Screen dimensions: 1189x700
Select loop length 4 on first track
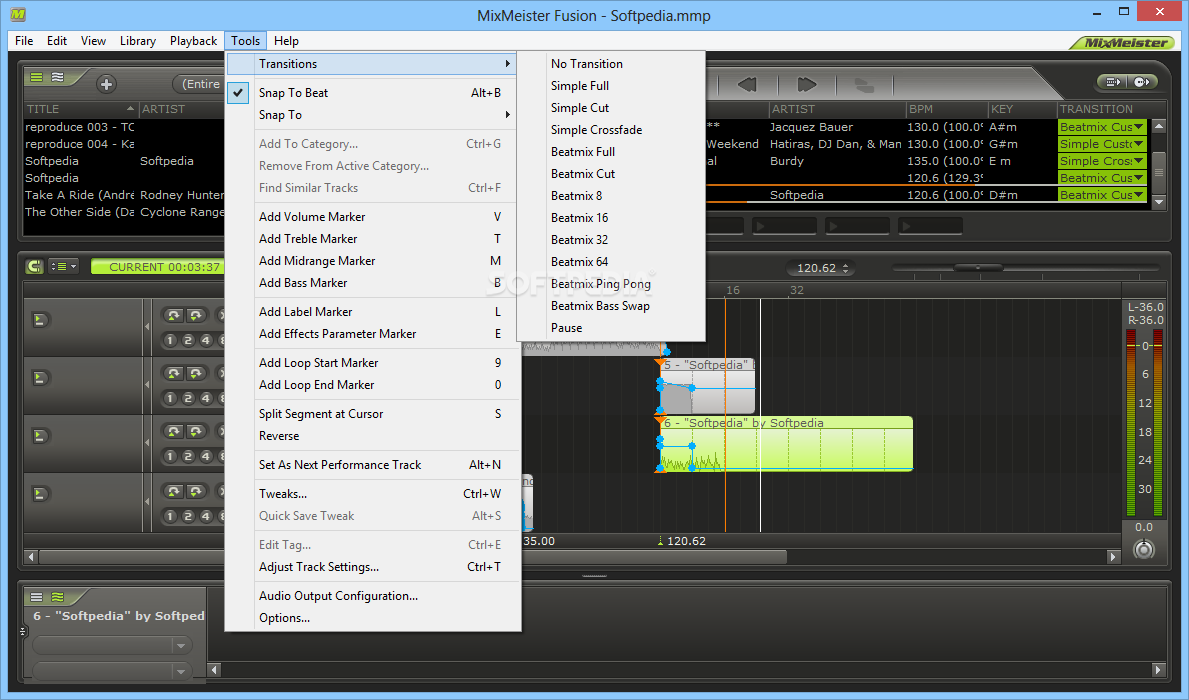pos(205,341)
